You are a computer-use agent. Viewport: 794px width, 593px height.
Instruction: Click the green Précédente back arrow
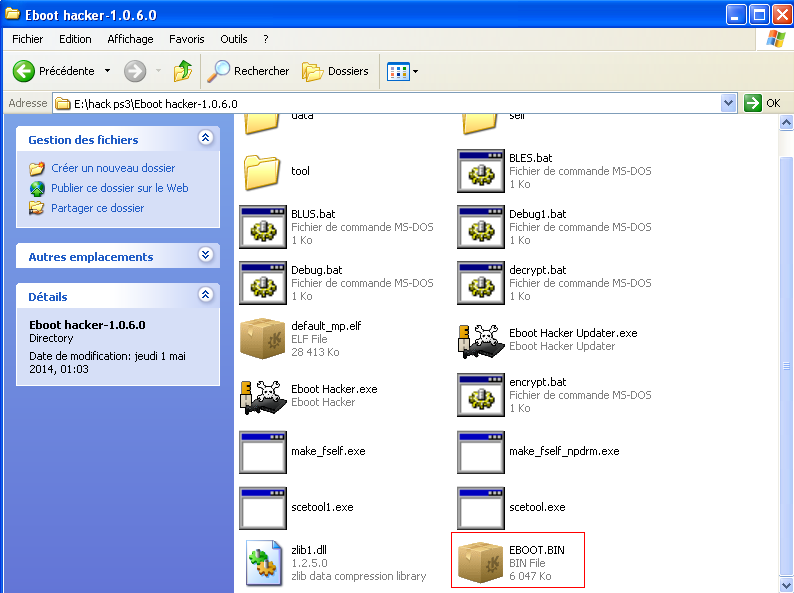(x=23, y=71)
